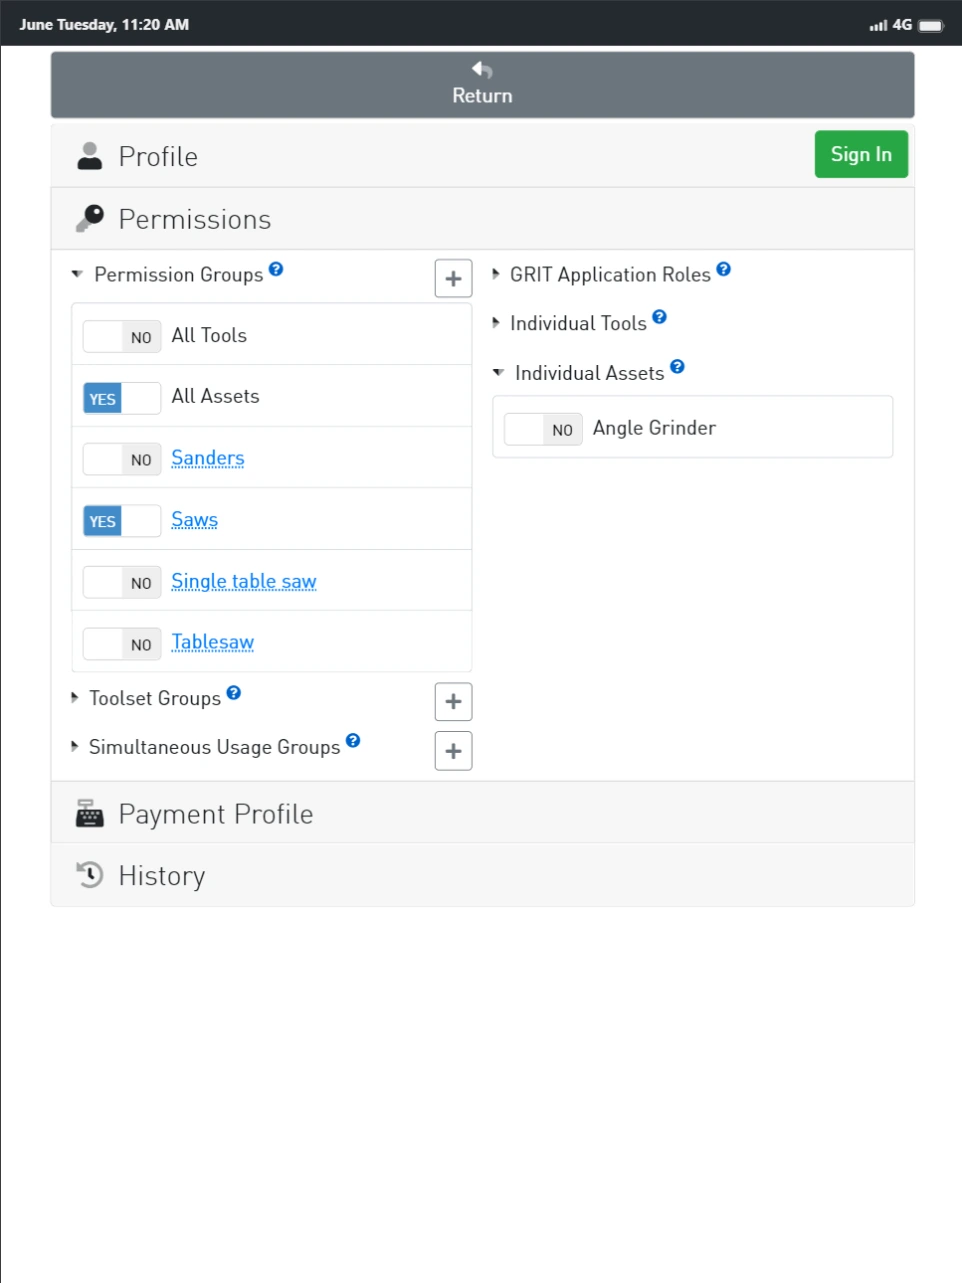The width and height of the screenshot is (962, 1283).
Task: Click the Individual Assets help icon
Action: pos(677,367)
